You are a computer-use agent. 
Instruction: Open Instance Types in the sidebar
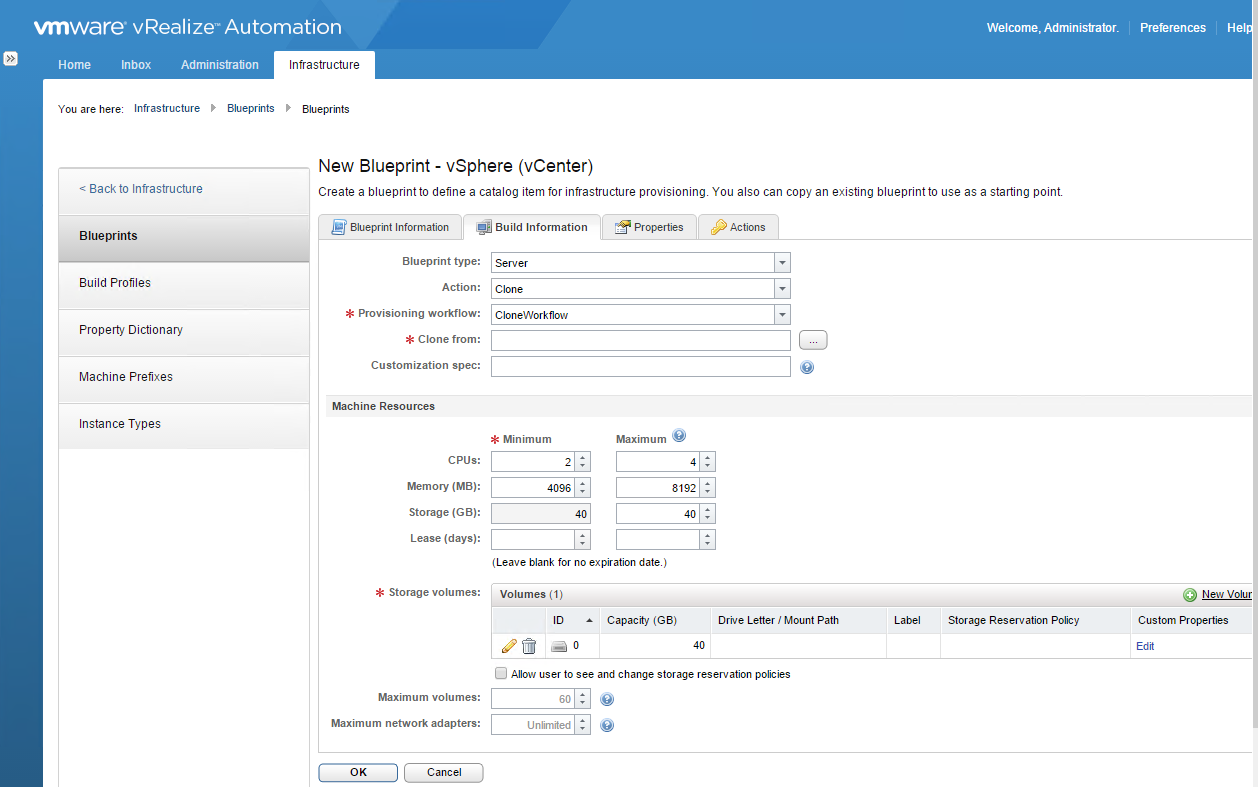coord(184,424)
